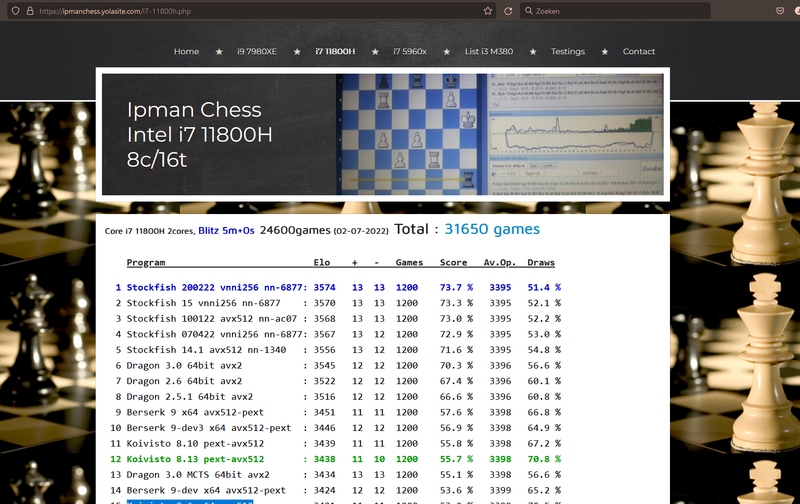Bookmark this page with the star icon
The height and width of the screenshot is (504, 800).
488,11
